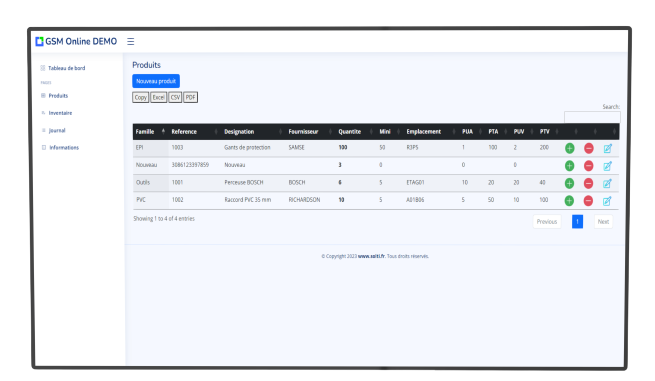This screenshot has width=655, height=381.
Task: Open the www.soltl.fr footer link
Action: point(371,256)
